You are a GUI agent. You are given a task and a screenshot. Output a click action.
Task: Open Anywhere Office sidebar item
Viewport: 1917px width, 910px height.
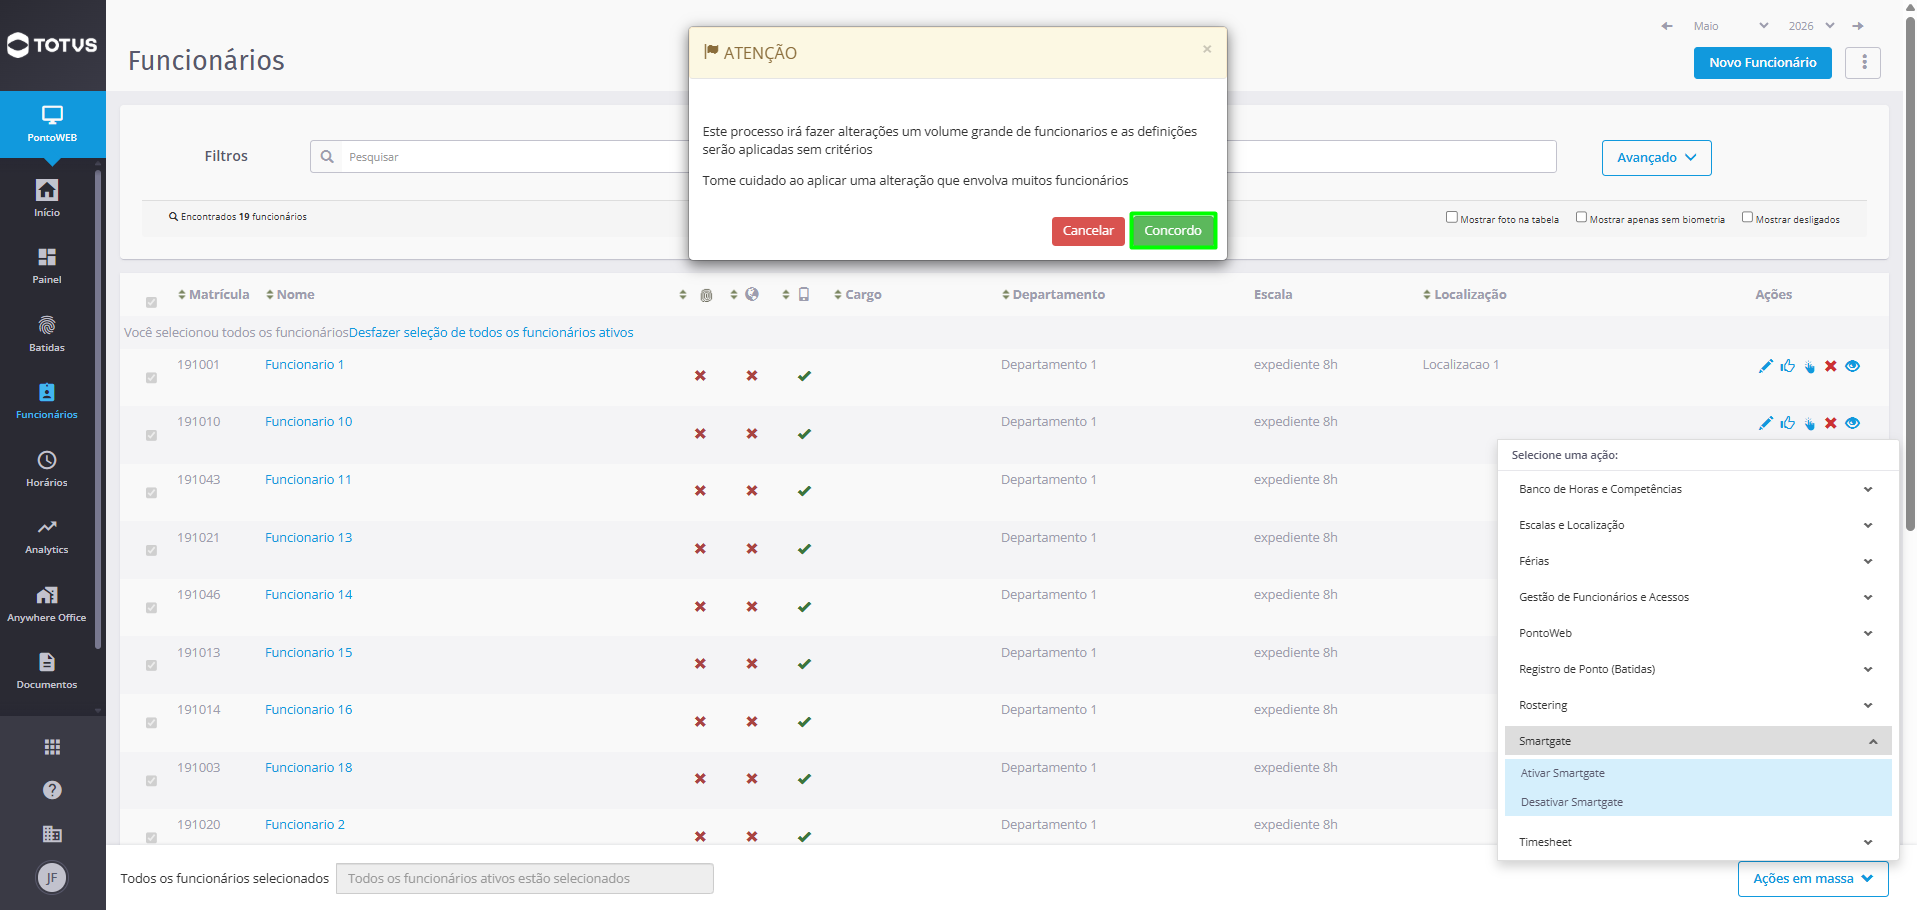47,603
